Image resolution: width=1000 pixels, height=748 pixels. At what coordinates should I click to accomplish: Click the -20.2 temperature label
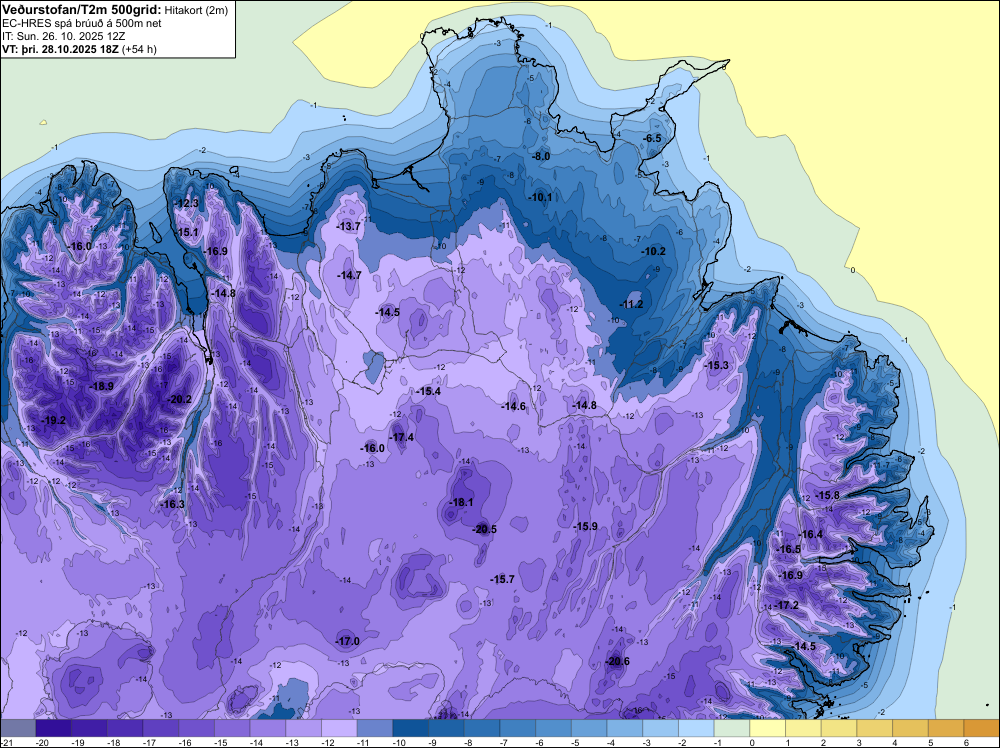point(179,400)
